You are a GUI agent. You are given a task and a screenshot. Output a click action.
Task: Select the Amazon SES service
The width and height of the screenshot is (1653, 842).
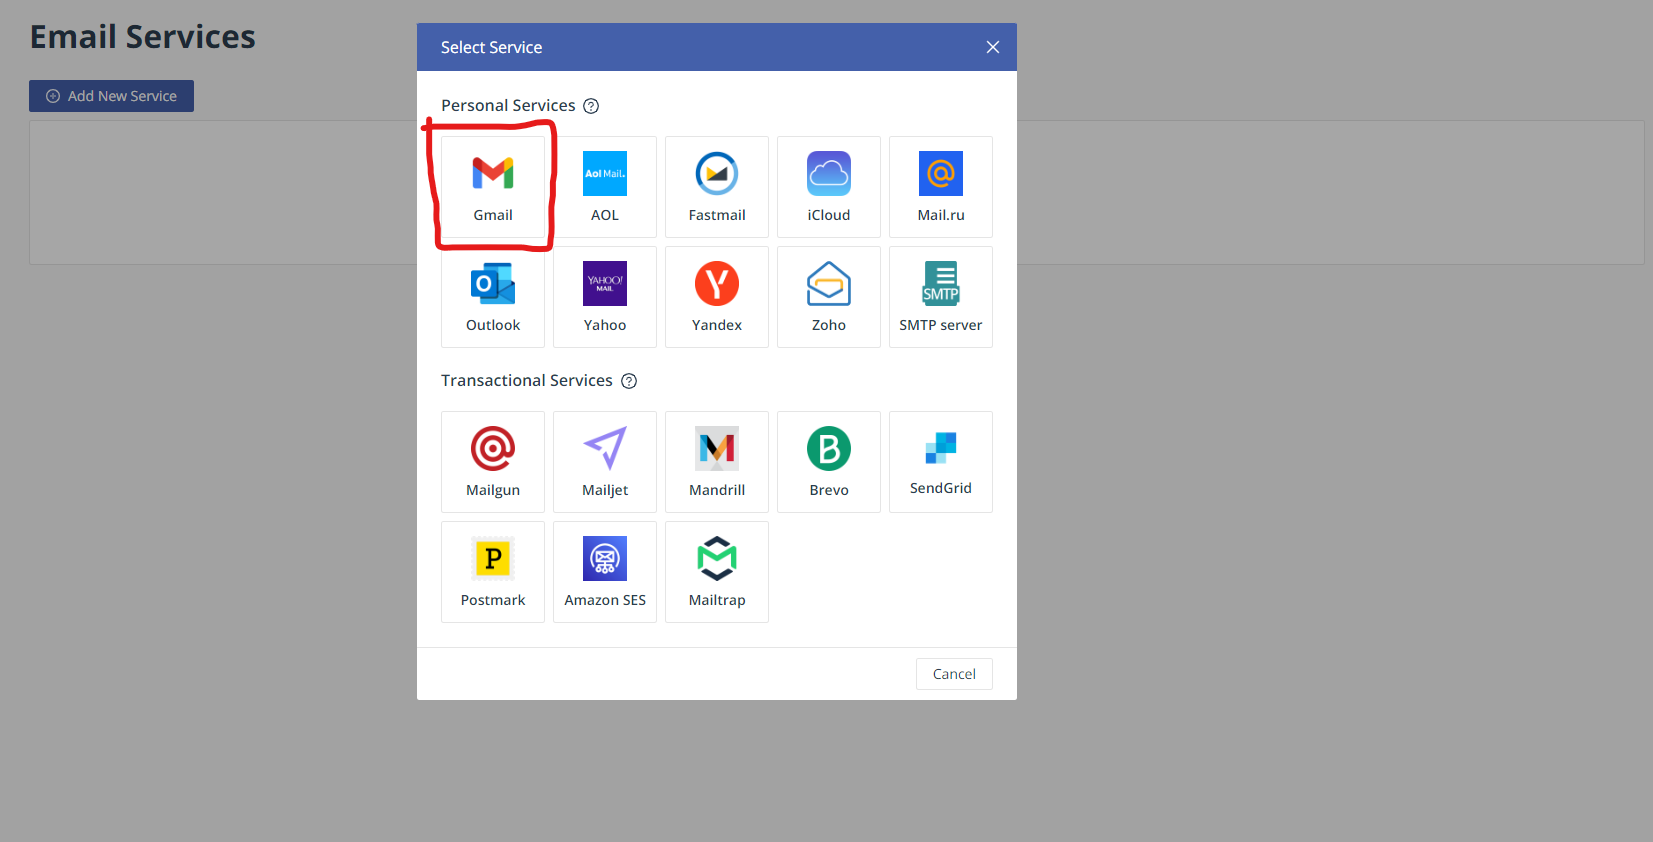[x=605, y=572]
